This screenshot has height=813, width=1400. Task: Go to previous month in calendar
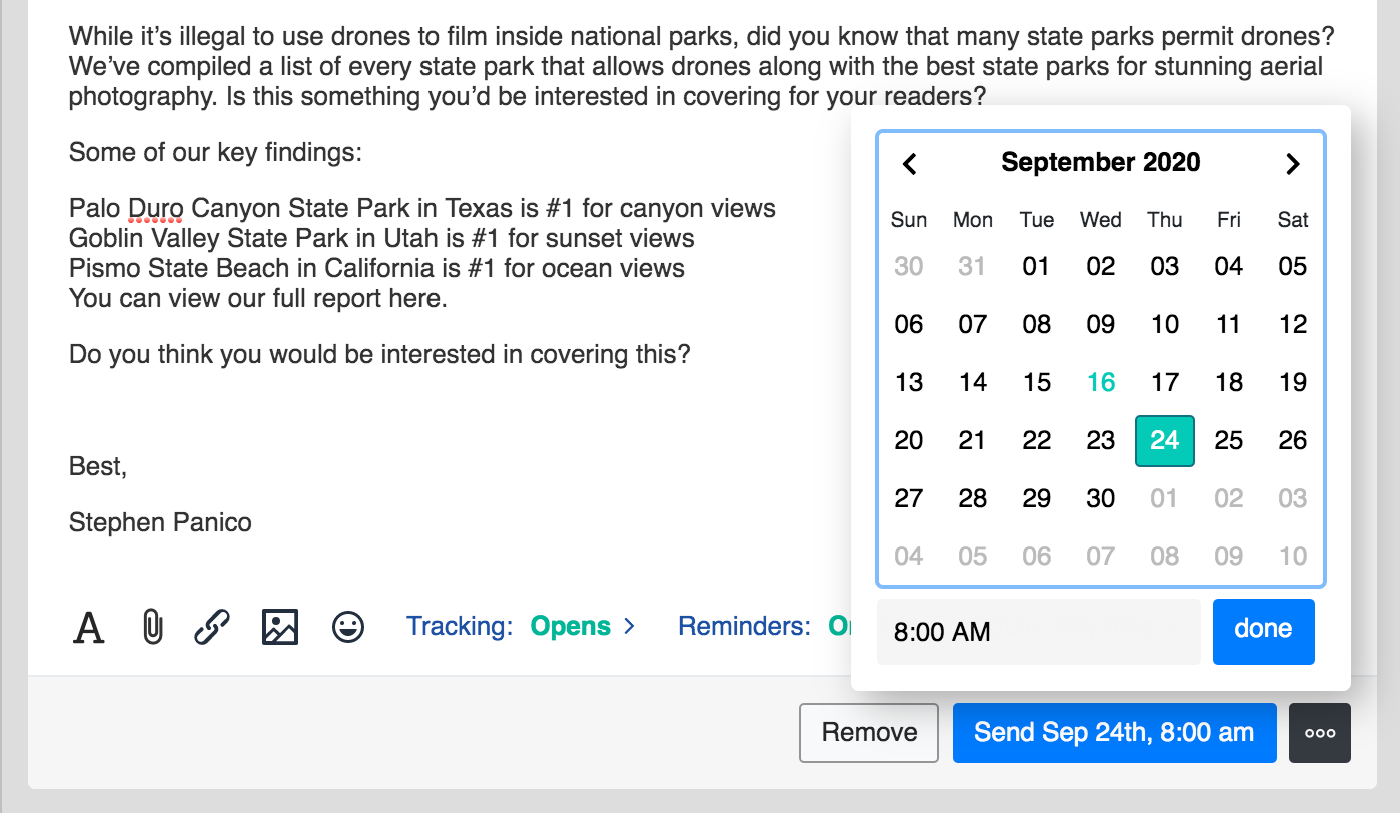pyautogui.click(x=909, y=164)
